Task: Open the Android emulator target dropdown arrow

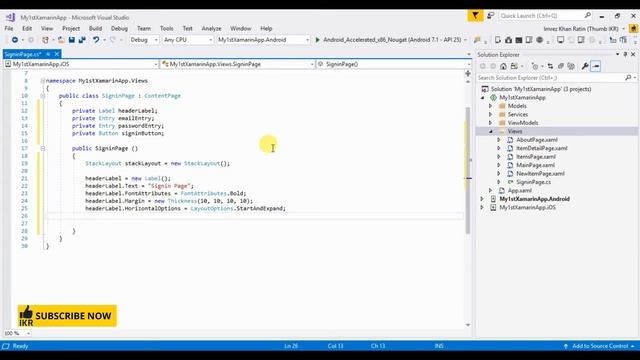Action: pyautogui.click(x=465, y=40)
